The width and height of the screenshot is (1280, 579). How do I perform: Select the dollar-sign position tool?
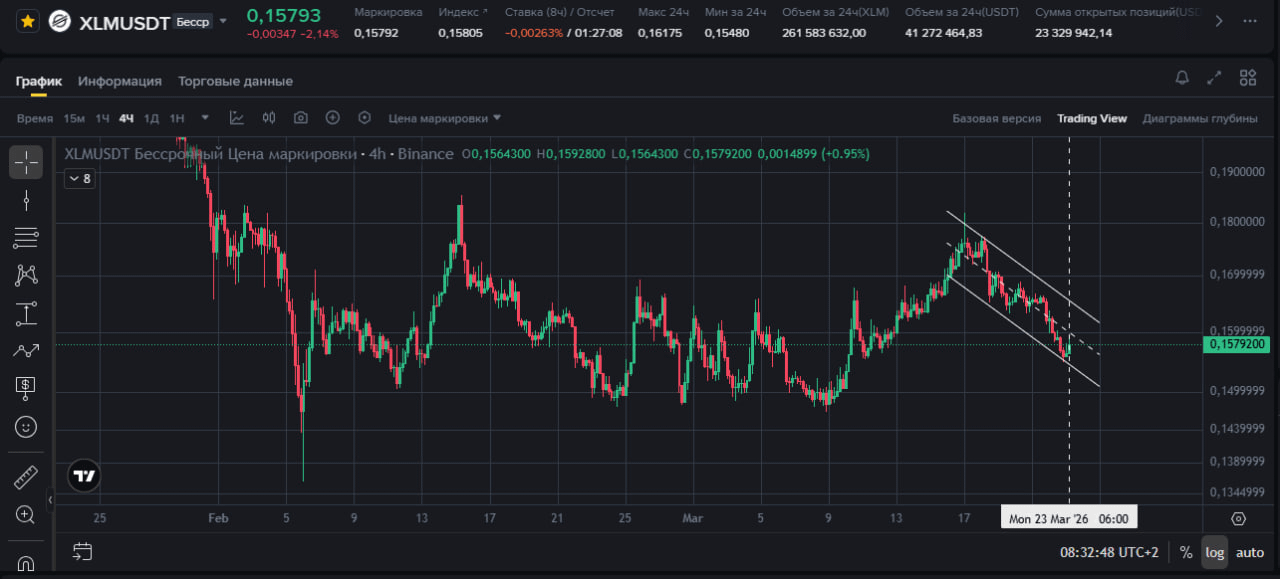coord(26,388)
